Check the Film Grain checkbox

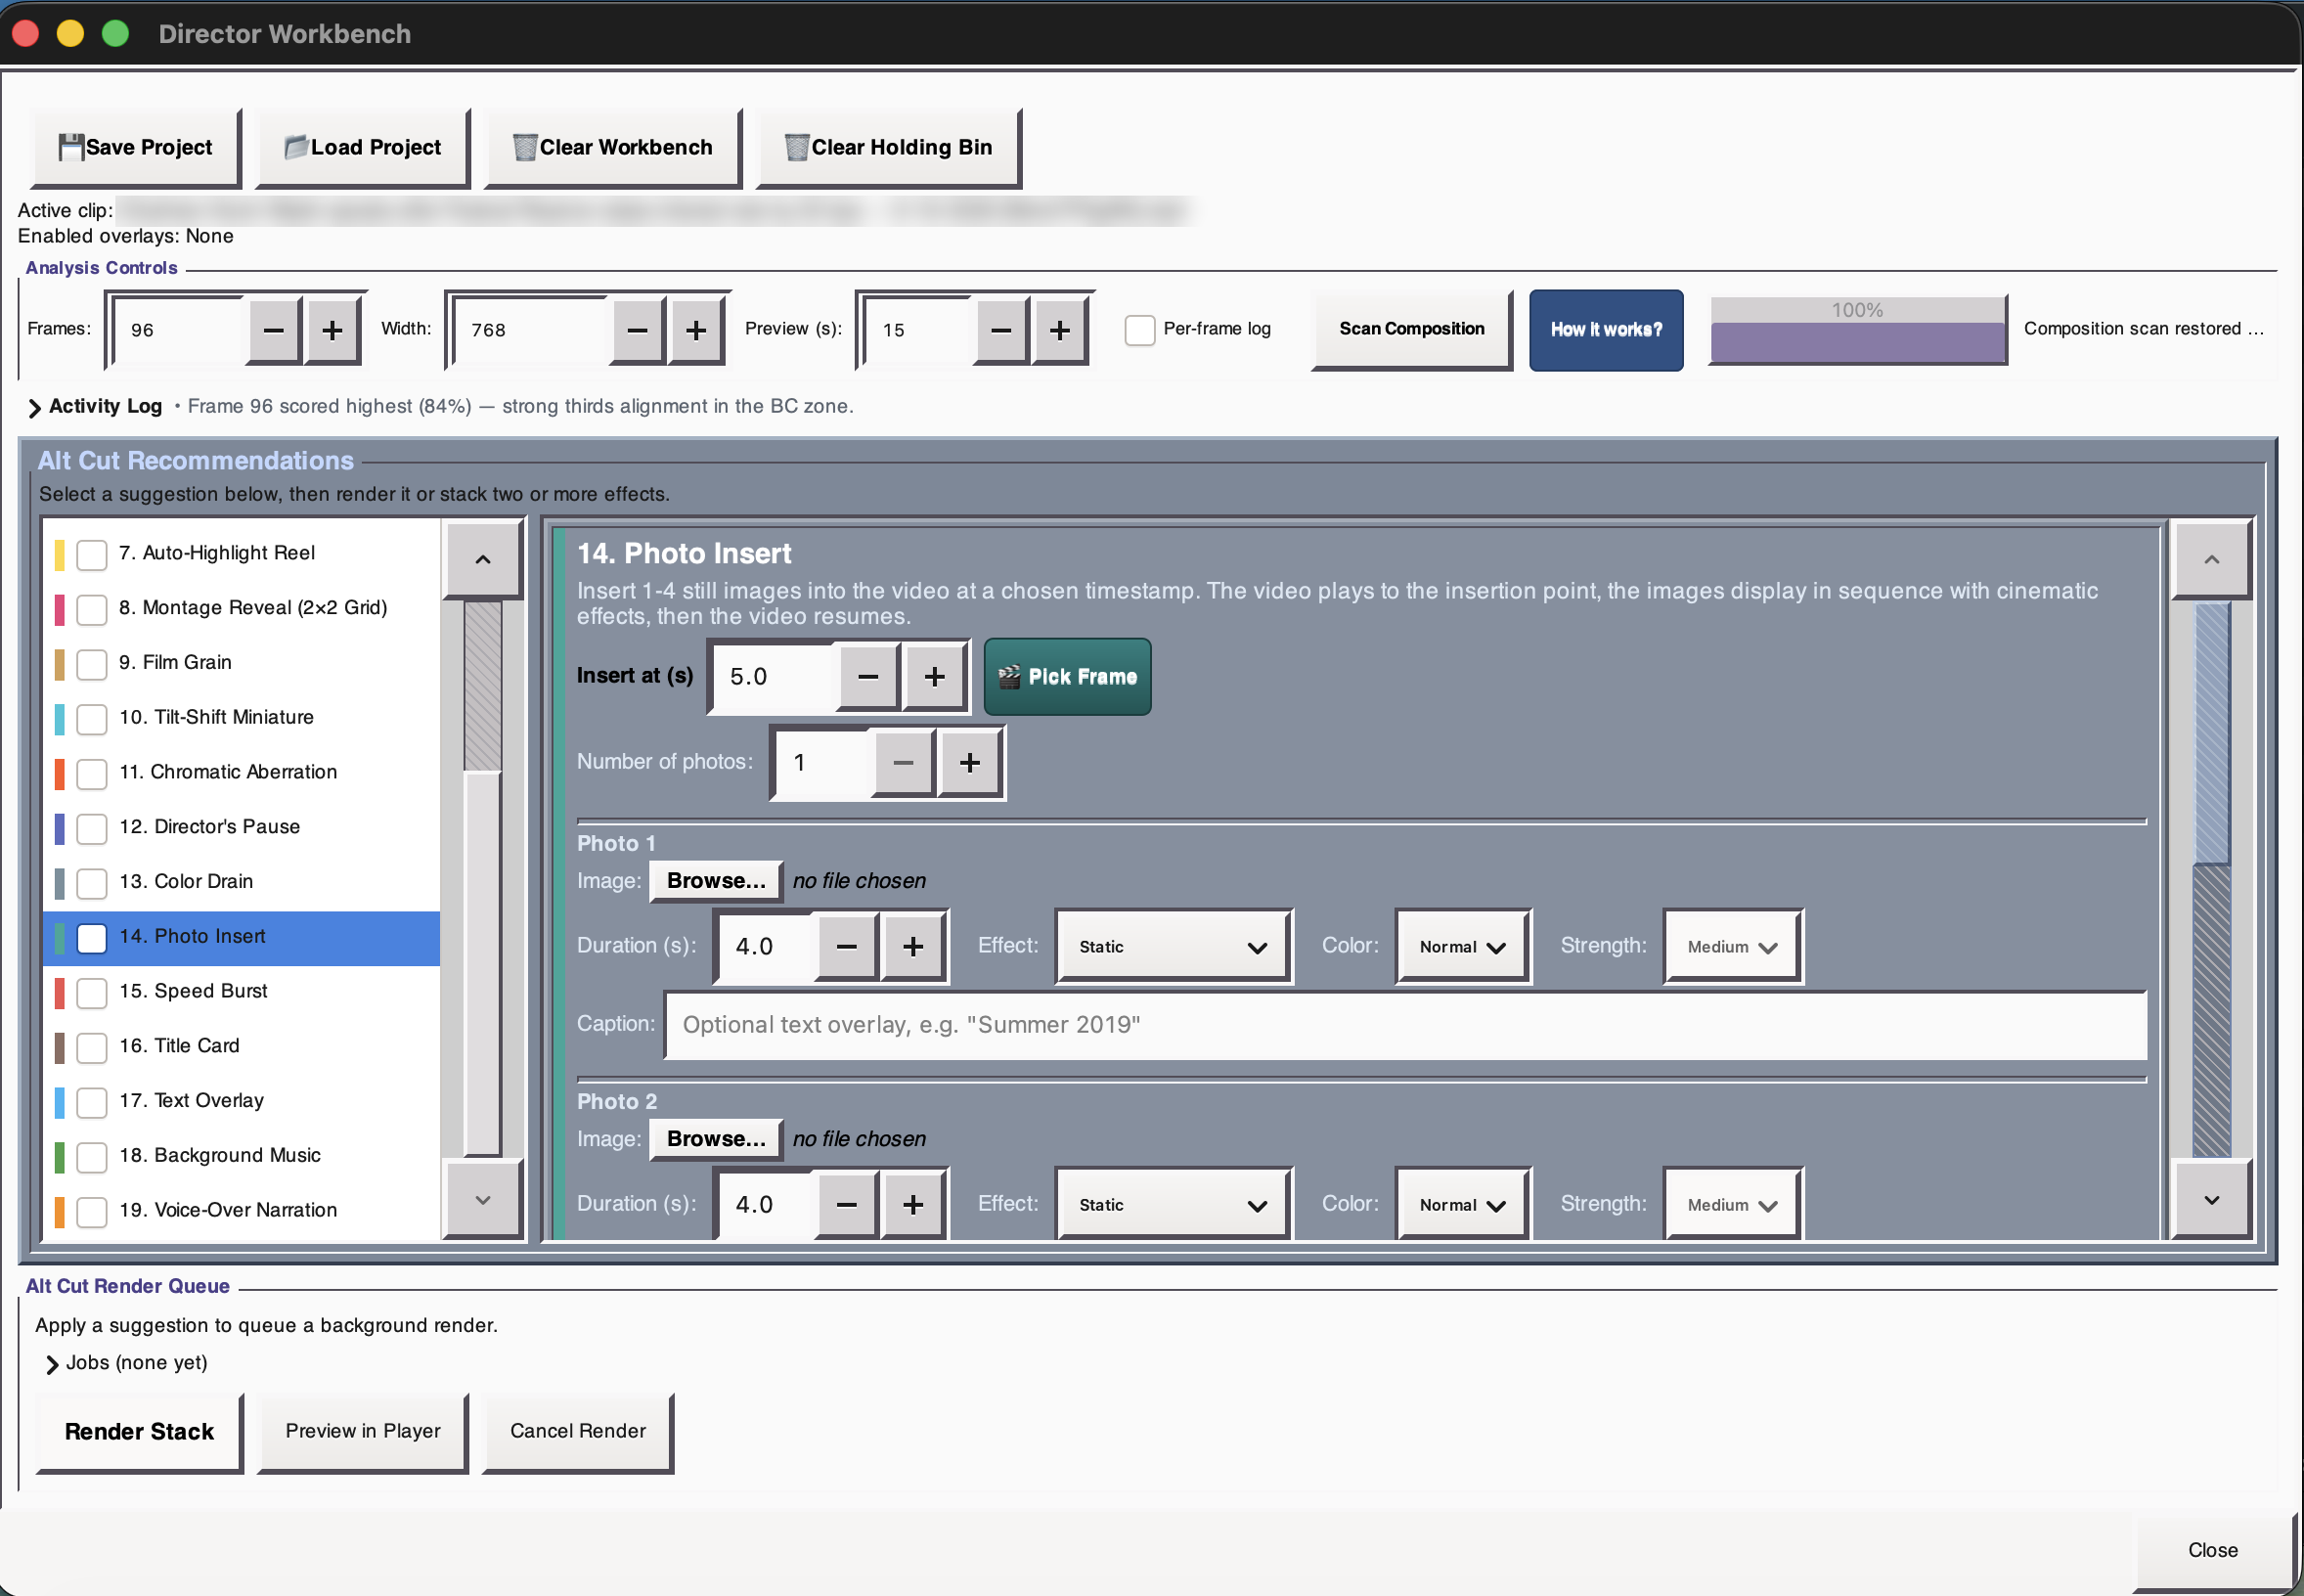92,664
